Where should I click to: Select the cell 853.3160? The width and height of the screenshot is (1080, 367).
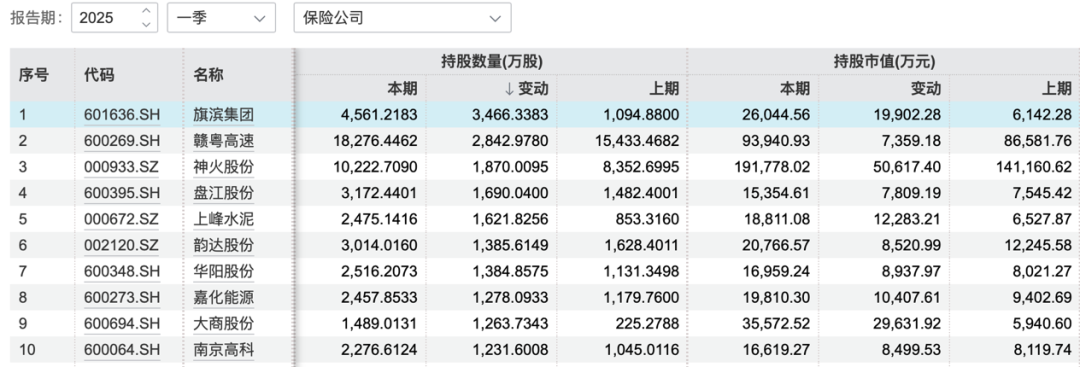[x=650, y=220]
